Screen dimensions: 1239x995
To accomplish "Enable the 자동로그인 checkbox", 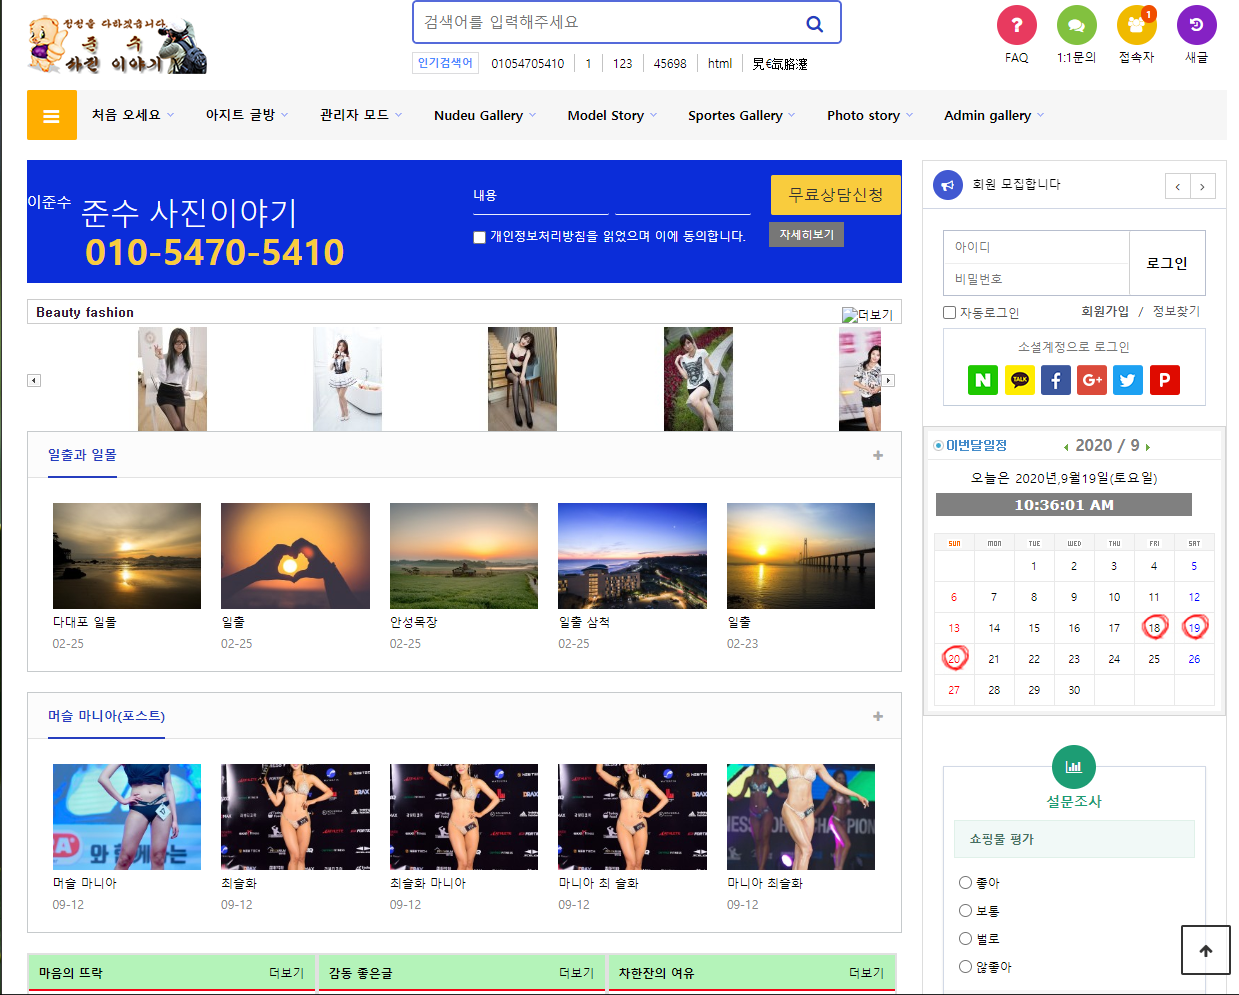I will coord(950,313).
